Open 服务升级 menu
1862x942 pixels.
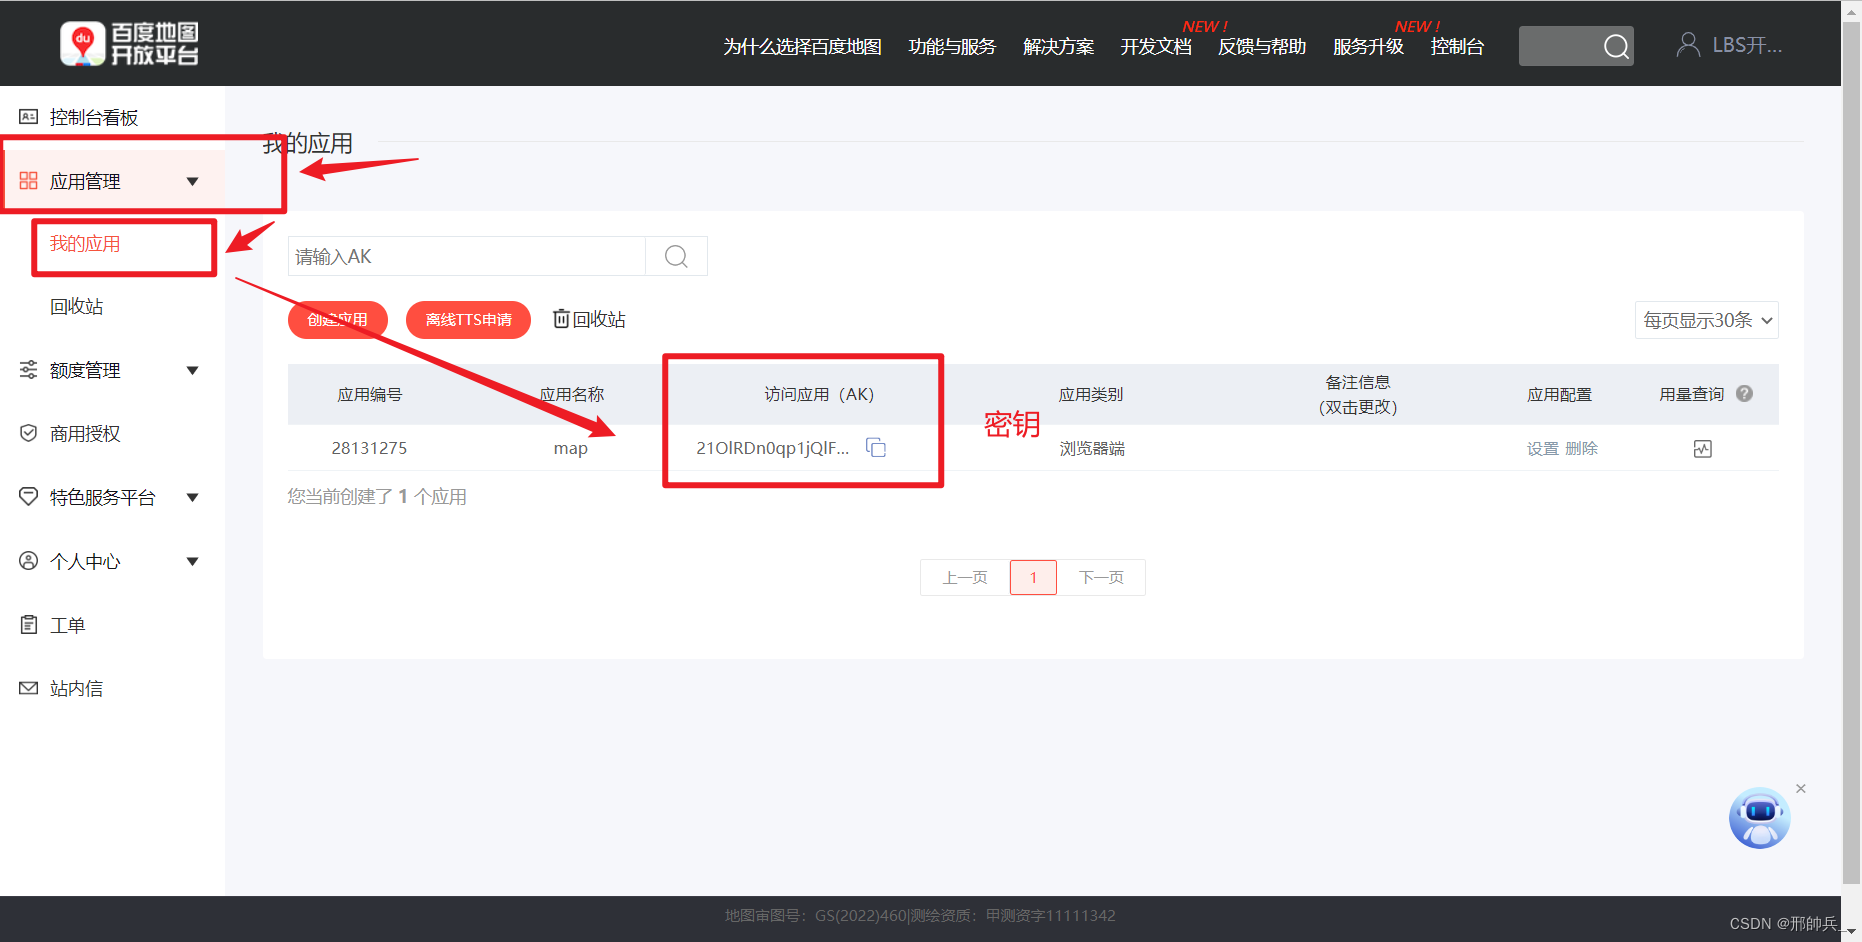(1368, 46)
